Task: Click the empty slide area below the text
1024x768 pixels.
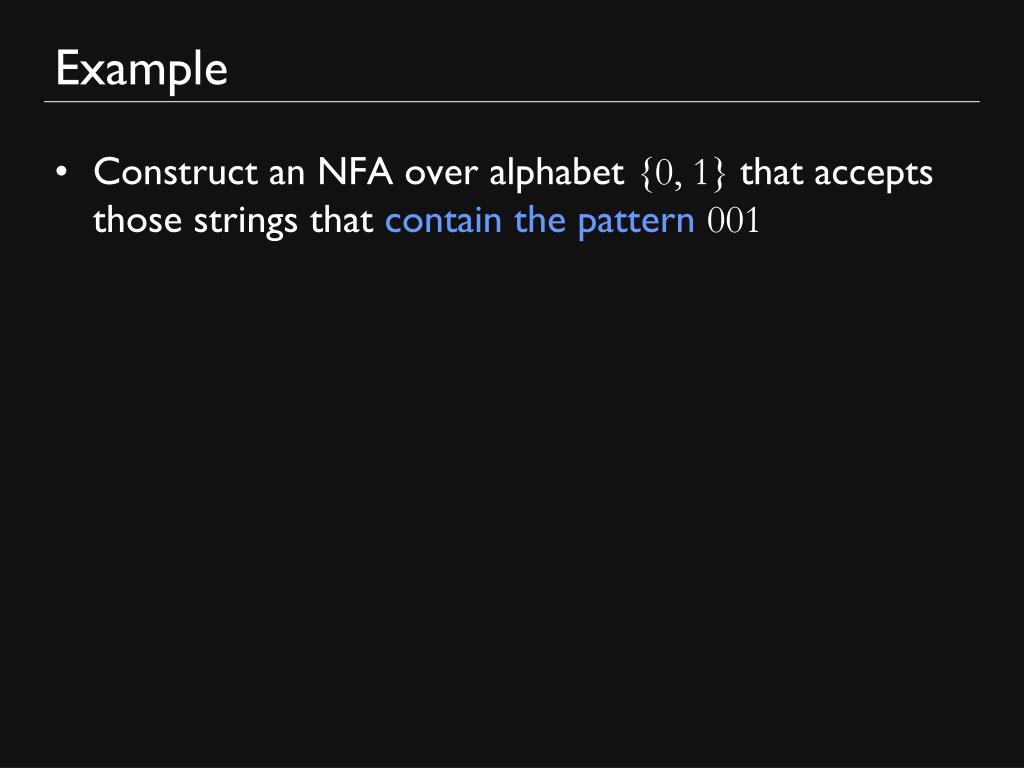Action: click(x=512, y=496)
